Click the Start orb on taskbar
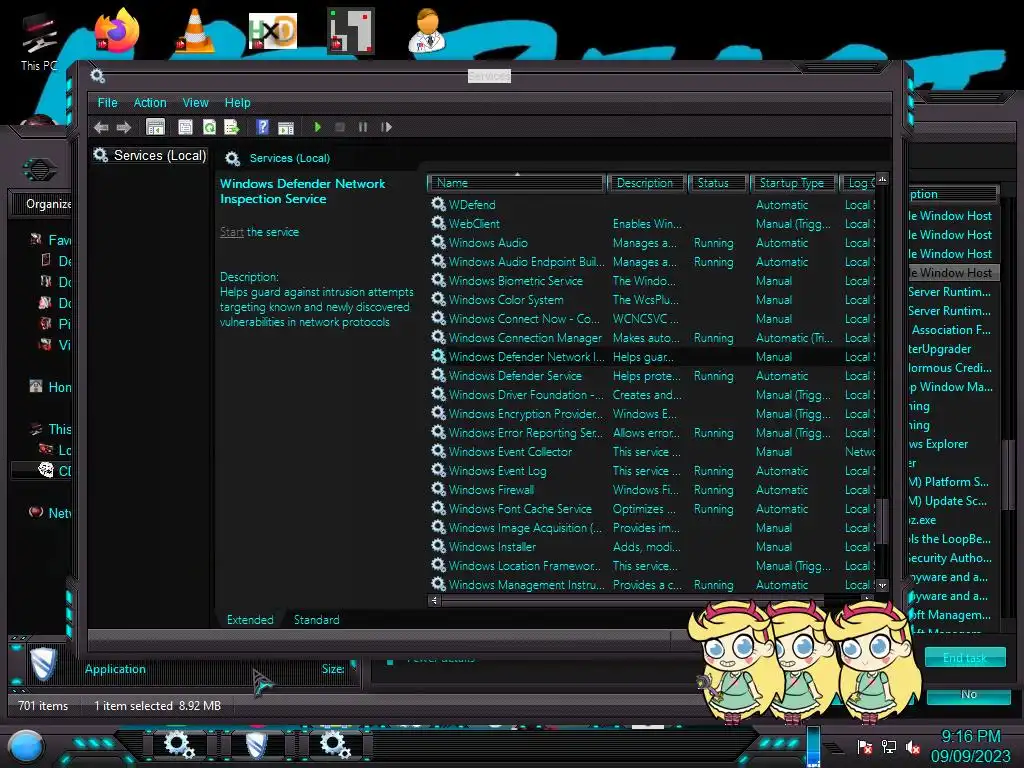This screenshot has height=768, width=1024. pos(26,745)
